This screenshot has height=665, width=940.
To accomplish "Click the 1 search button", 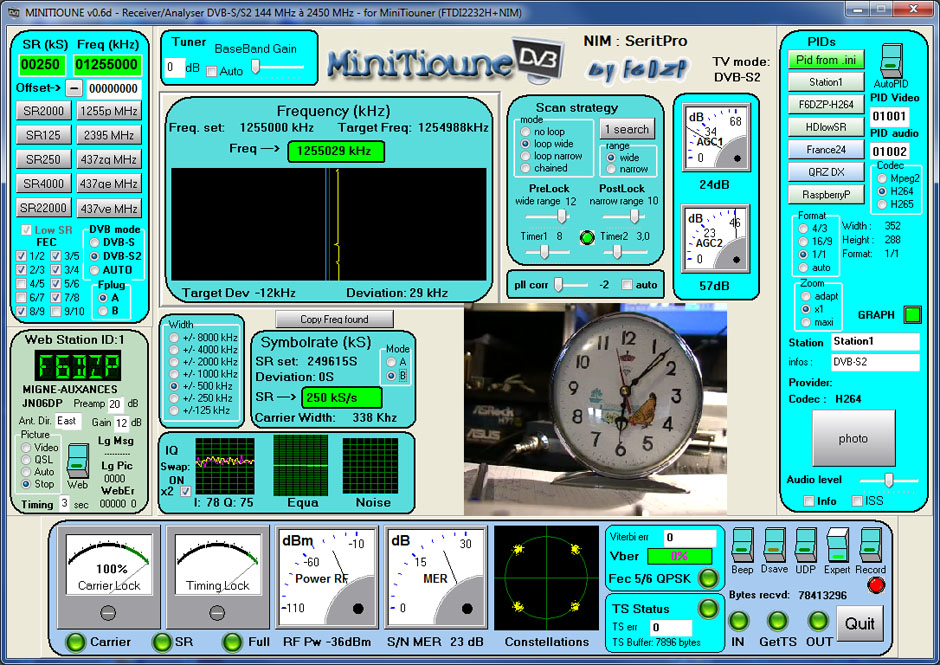I will [627, 129].
